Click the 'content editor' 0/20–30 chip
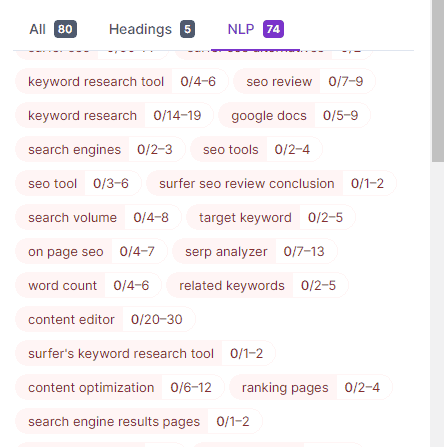This screenshot has height=447, width=444. [x=105, y=319]
